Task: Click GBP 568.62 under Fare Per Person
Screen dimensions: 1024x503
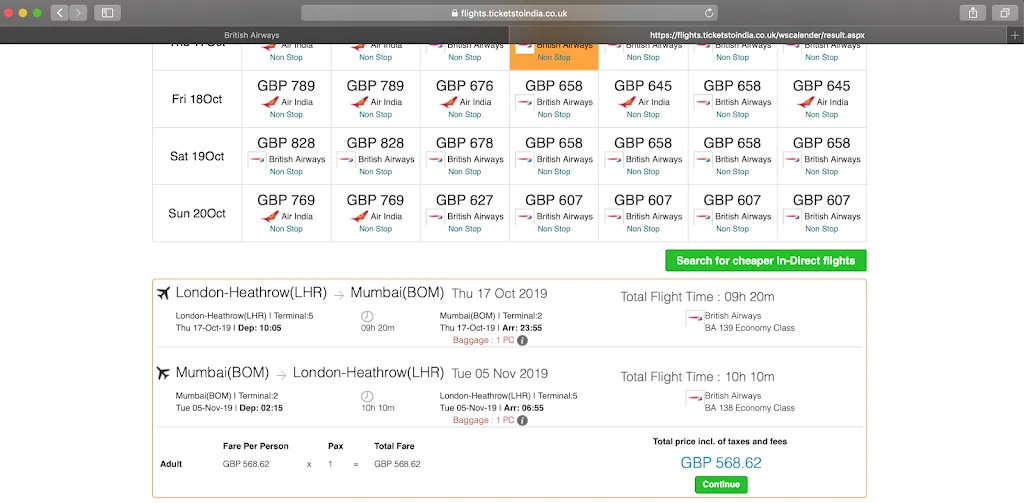Action: click(246, 464)
